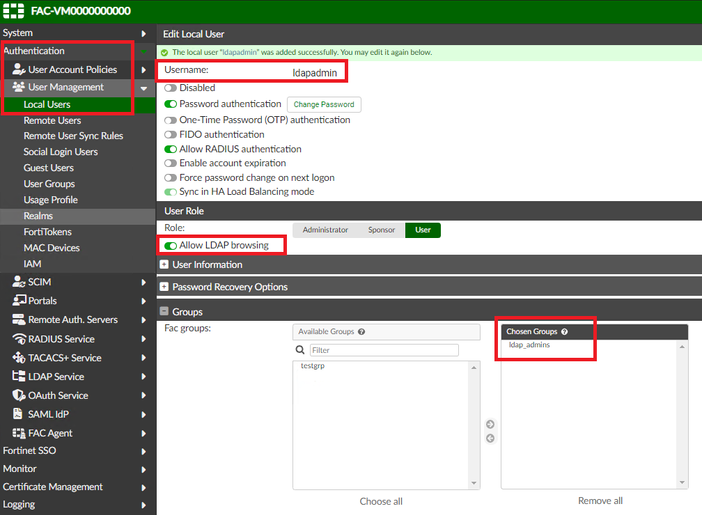Click the FAC Agent icon
The width and height of the screenshot is (702, 515).
tap(19, 433)
